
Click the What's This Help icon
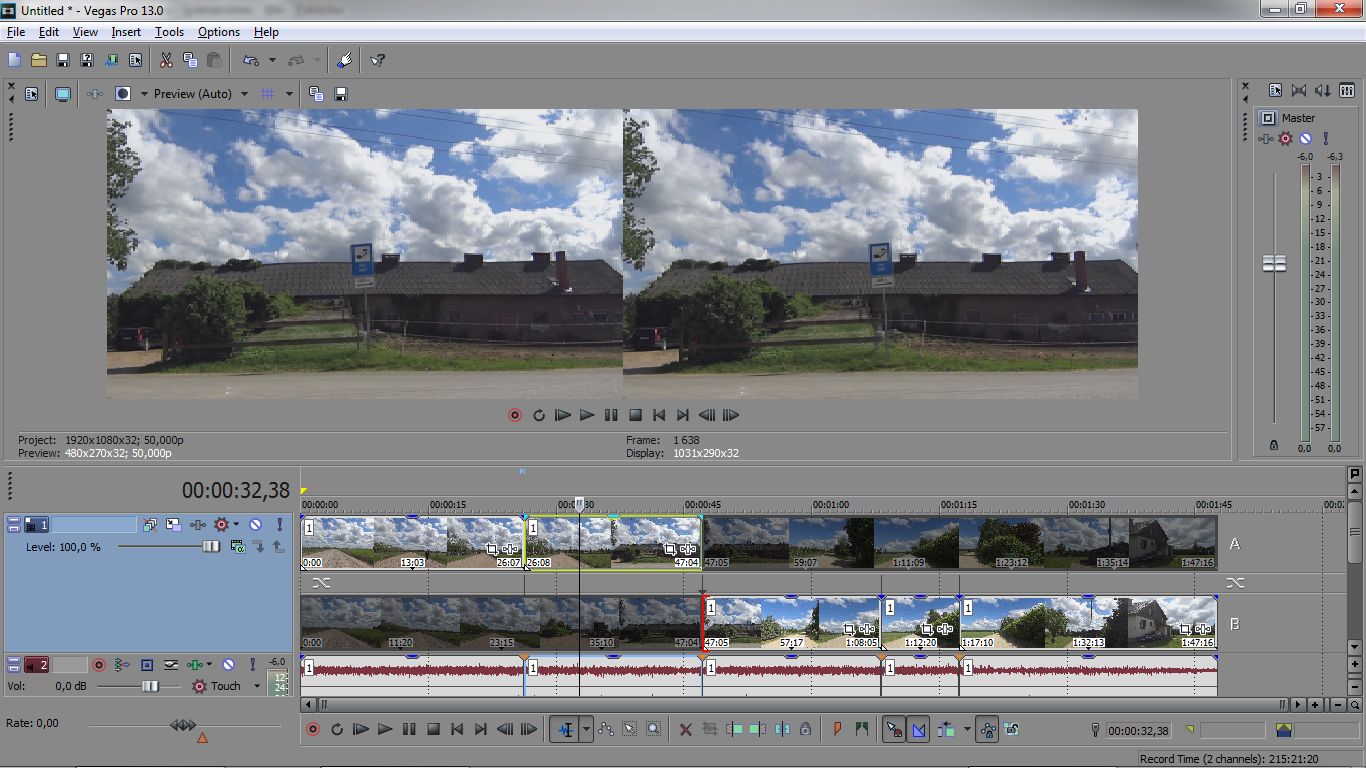coord(377,61)
